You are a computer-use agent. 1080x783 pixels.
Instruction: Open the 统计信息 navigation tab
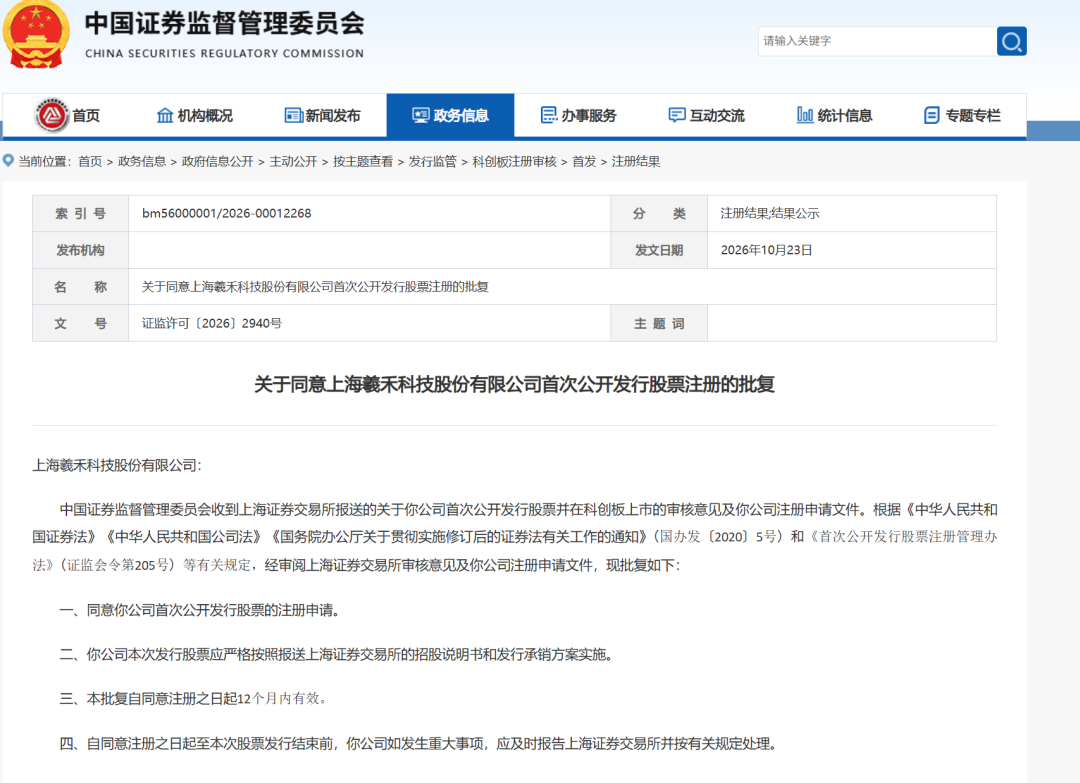coord(835,115)
